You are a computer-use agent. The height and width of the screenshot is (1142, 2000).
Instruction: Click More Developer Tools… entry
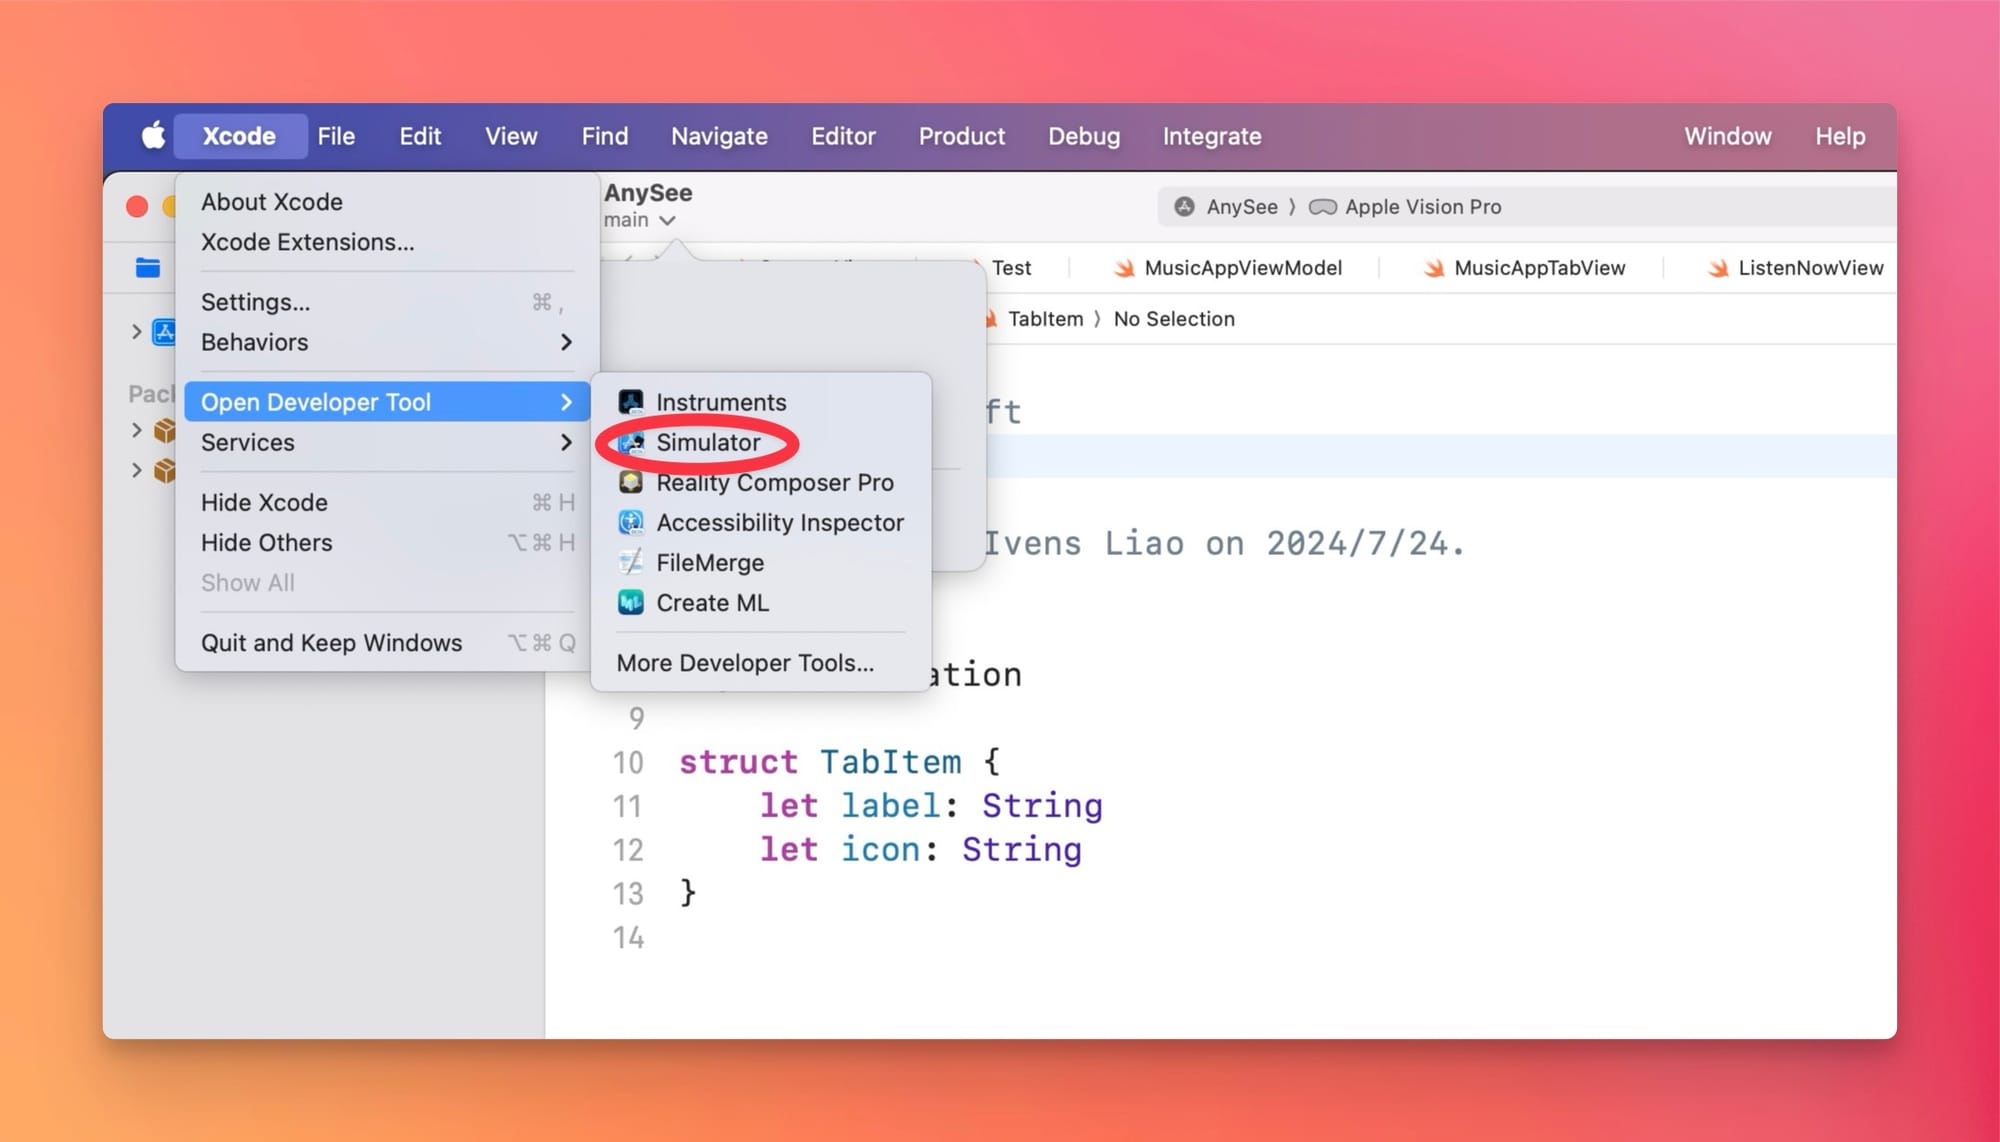(745, 663)
